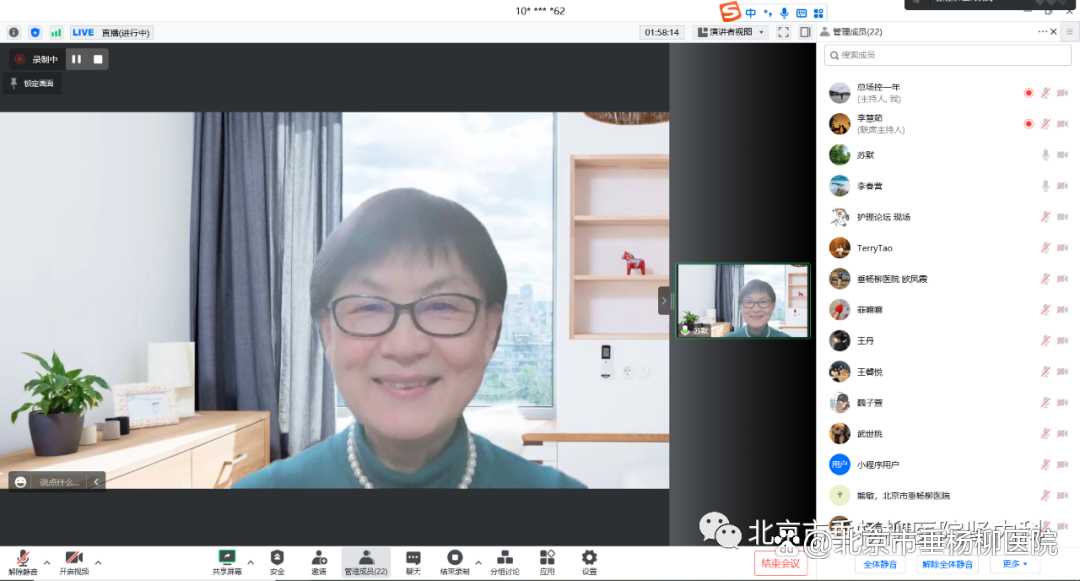1080x581 pixels.
Task: Expand audio options arrow beside 解除静音
Action: (46, 562)
